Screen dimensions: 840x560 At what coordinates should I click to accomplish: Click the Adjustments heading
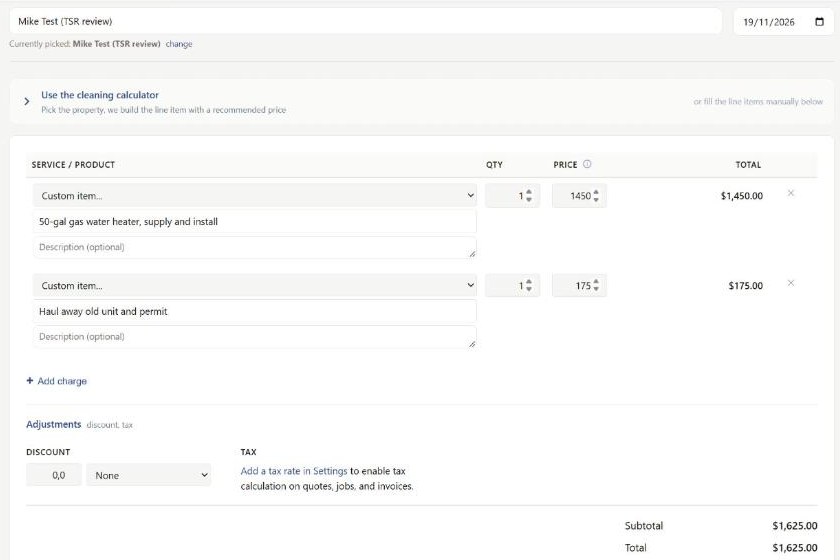pos(54,424)
